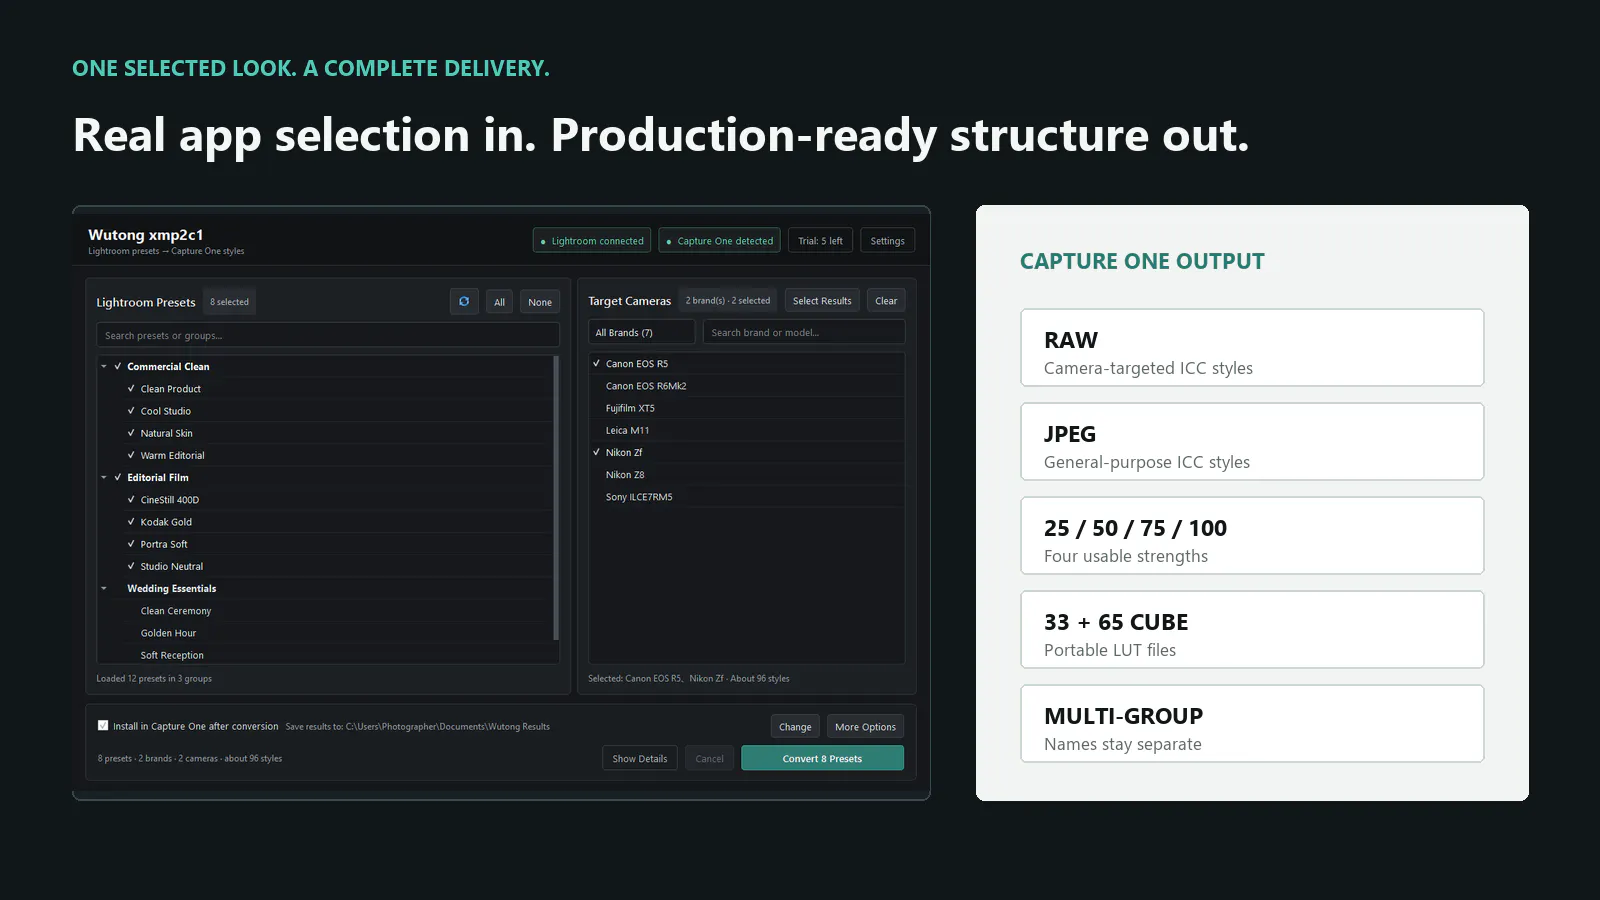1600x900 pixels.
Task: Select the Soft Reception preset
Action: coord(326,655)
